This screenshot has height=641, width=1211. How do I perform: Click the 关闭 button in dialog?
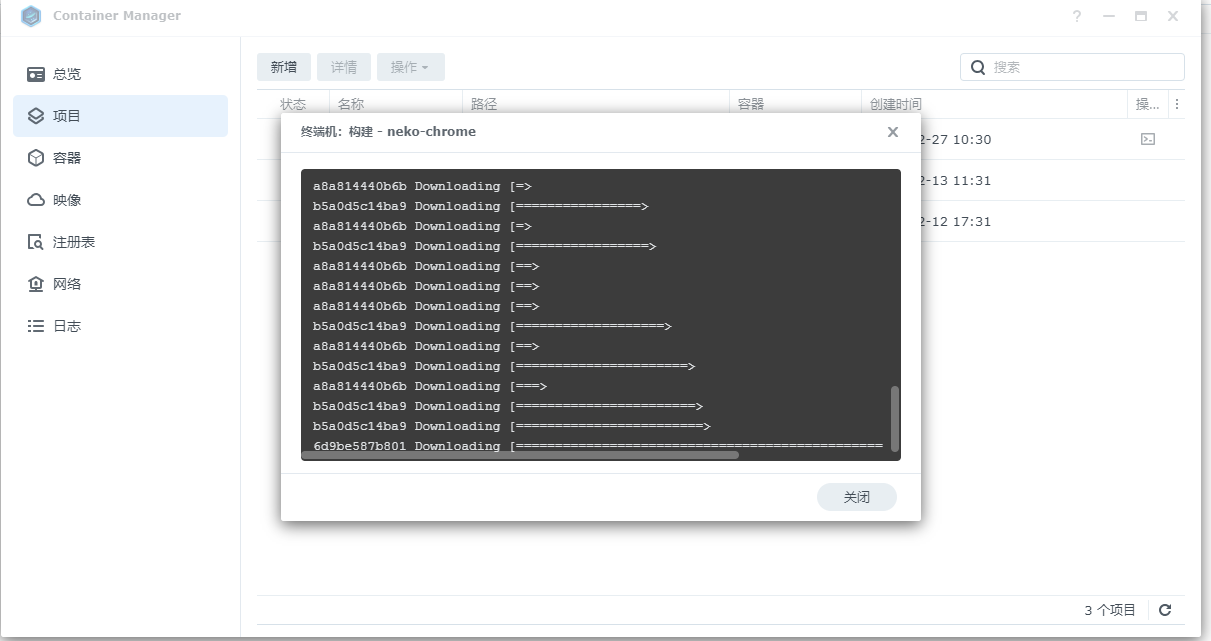coord(856,497)
